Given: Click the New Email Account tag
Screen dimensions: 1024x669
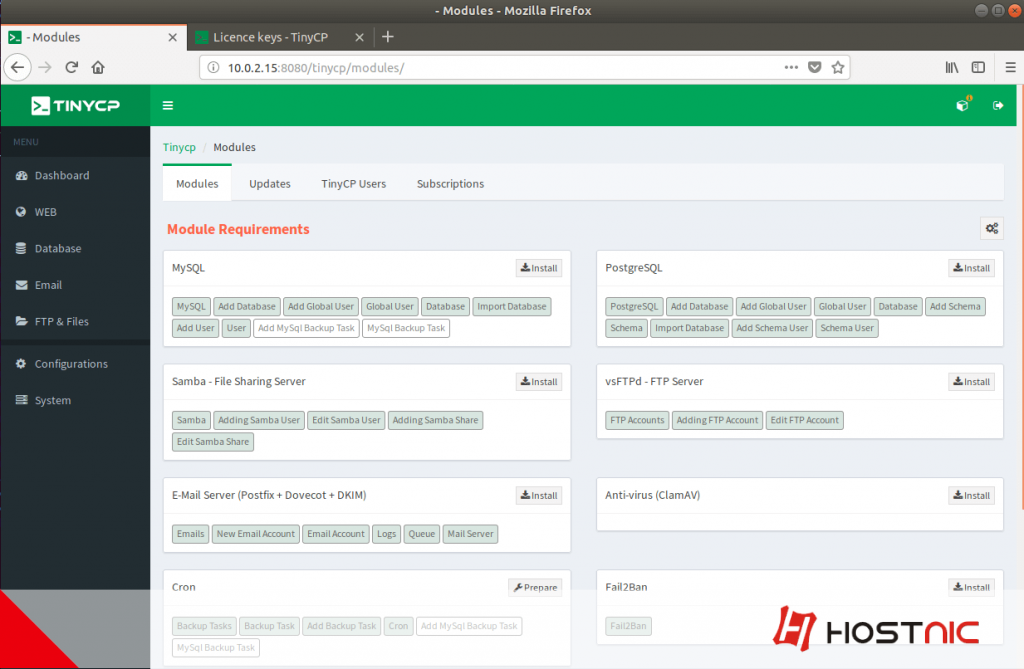Looking at the screenshot, I should click(x=255, y=534).
